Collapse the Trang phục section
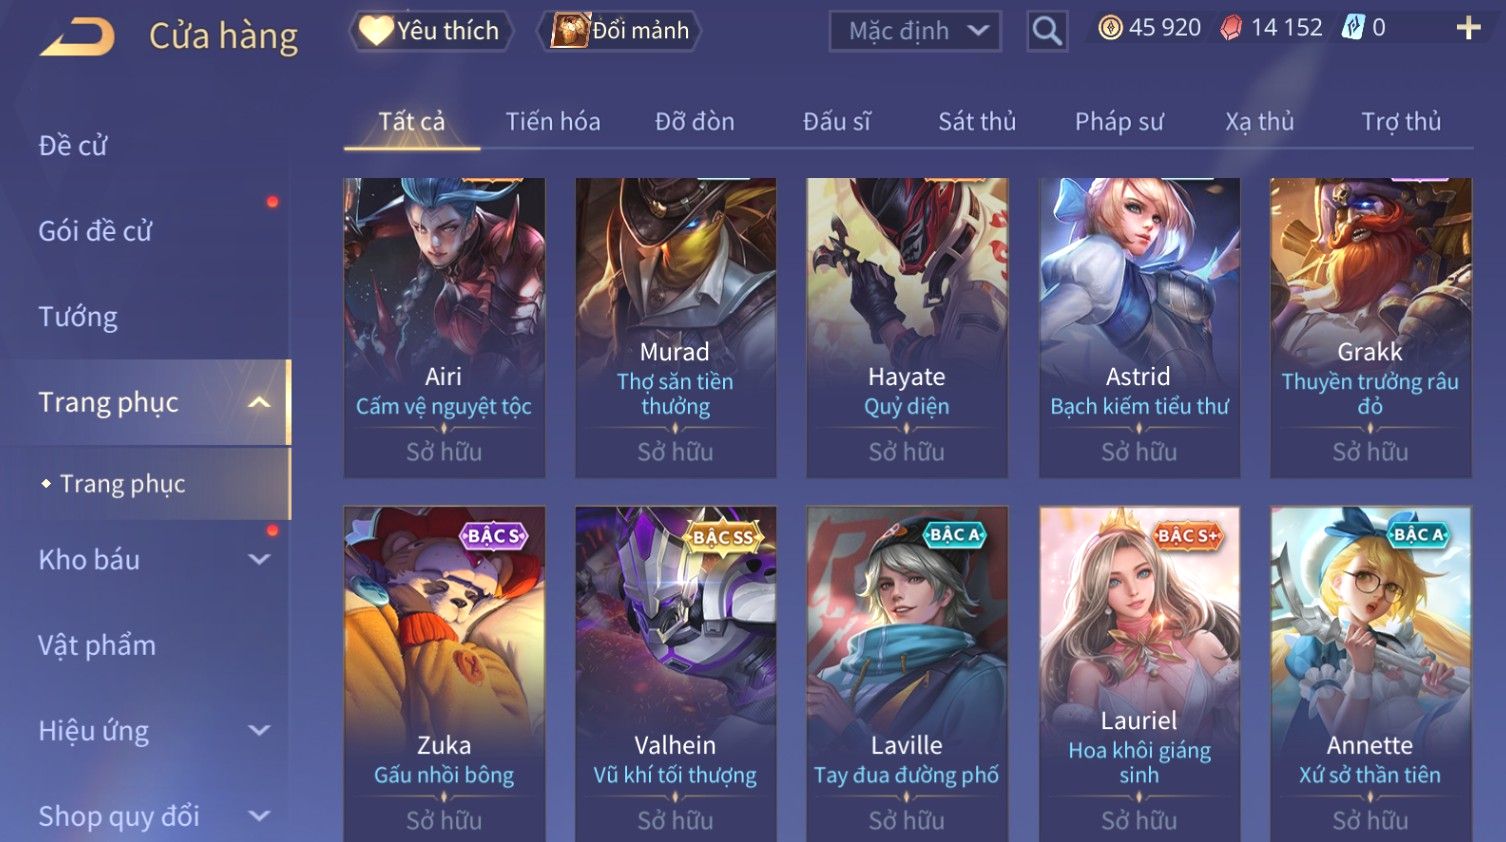1506x842 pixels. click(259, 402)
